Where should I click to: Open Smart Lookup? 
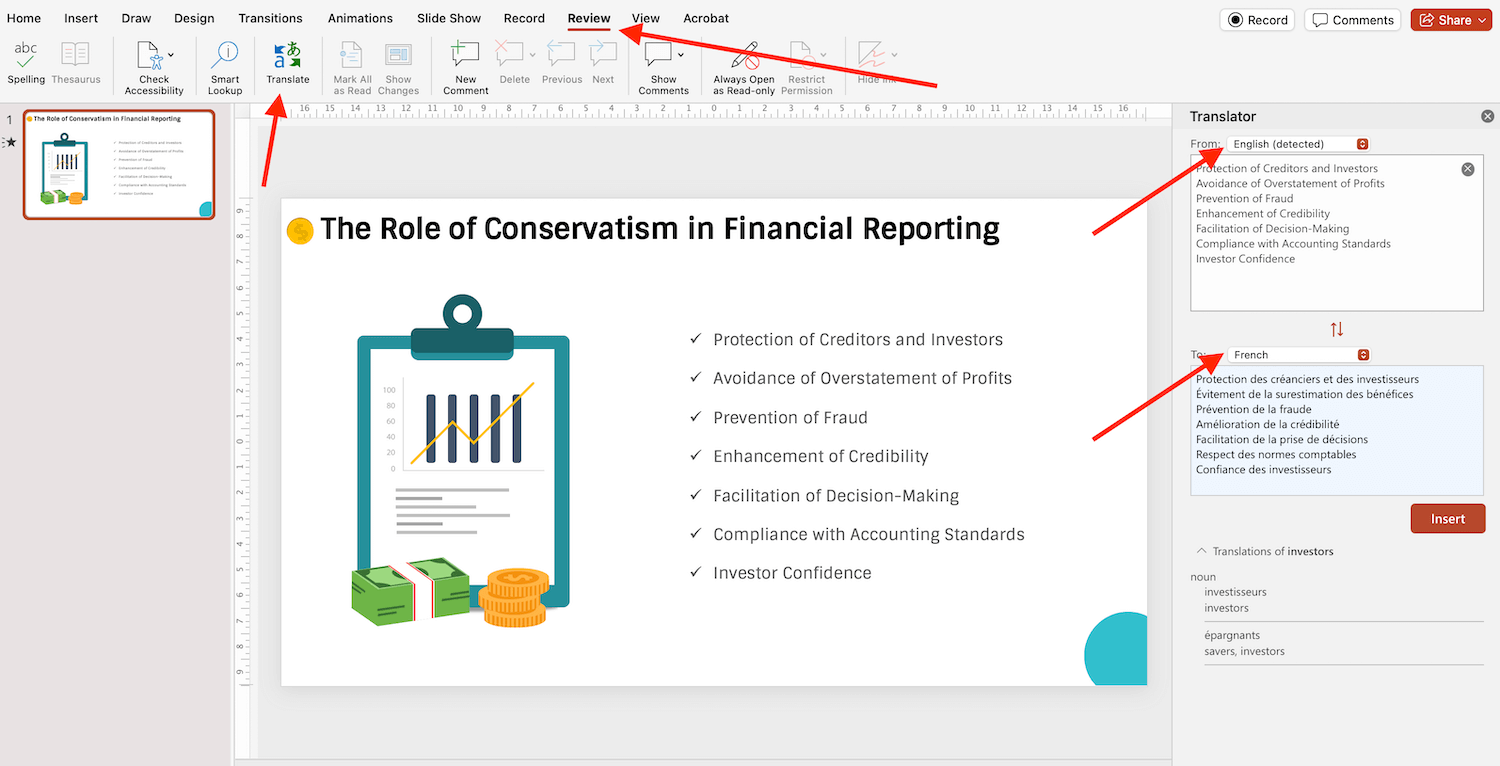pos(225,67)
